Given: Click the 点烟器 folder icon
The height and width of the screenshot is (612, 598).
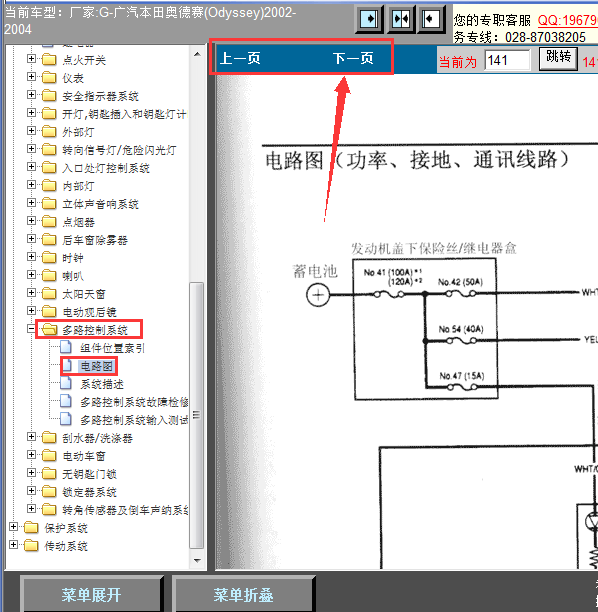Looking at the screenshot, I should [x=49, y=222].
